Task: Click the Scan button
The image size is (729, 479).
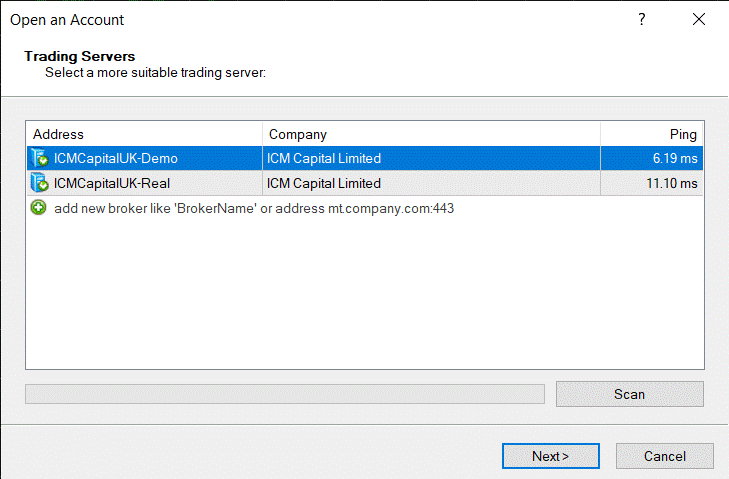Action: (x=630, y=394)
